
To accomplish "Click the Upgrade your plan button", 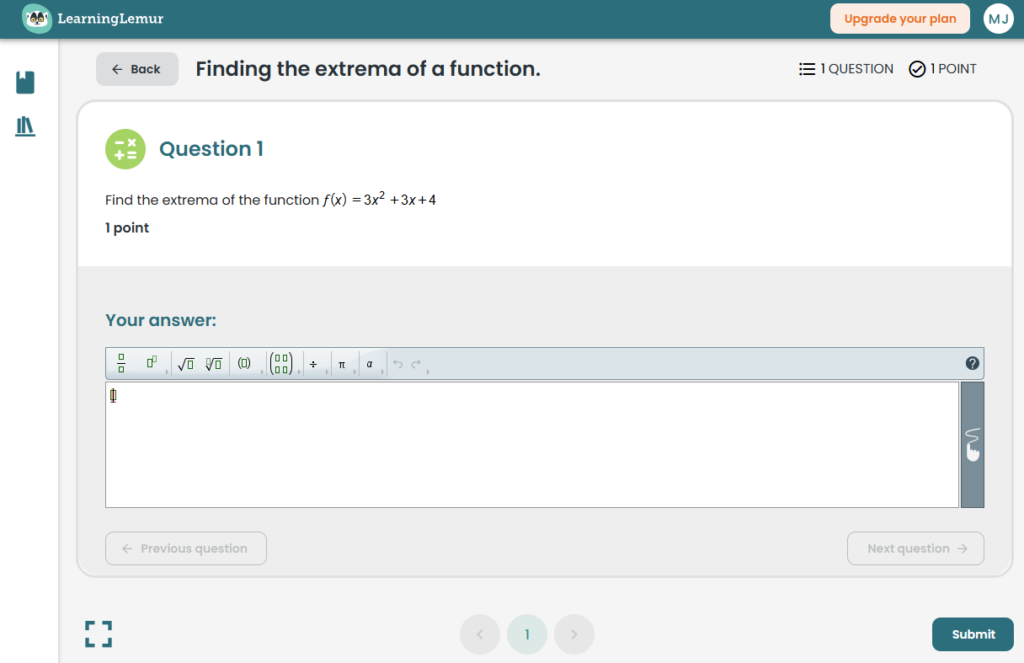I will [x=899, y=18].
